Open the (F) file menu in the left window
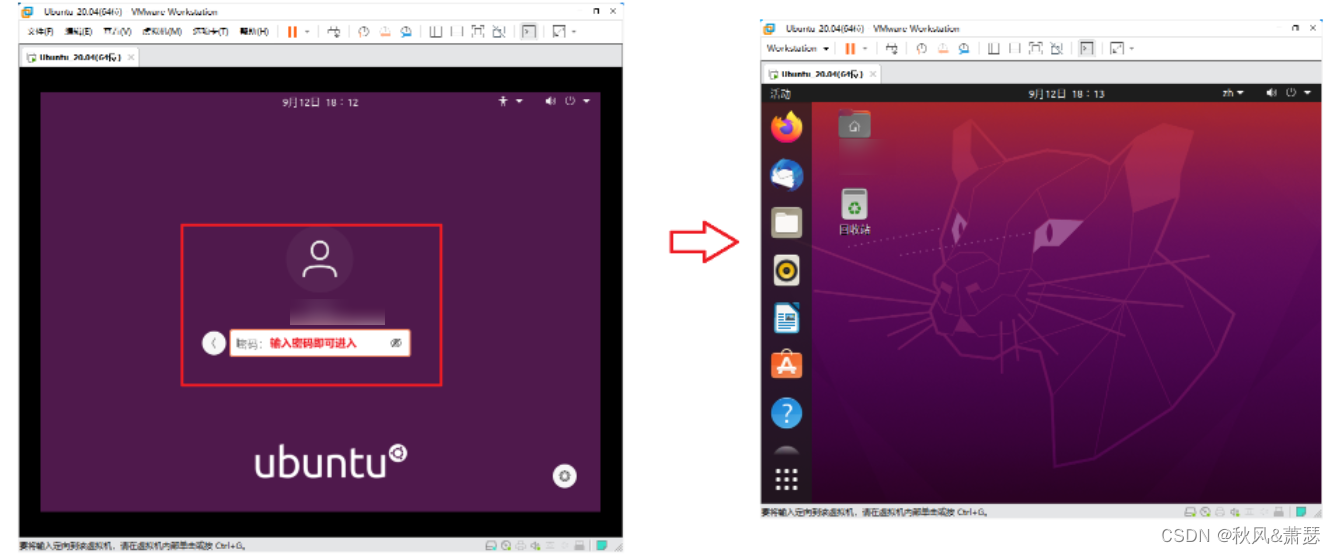Image resolution: width=1335 pixels, height=554 pixels. (x=41, y=32)
